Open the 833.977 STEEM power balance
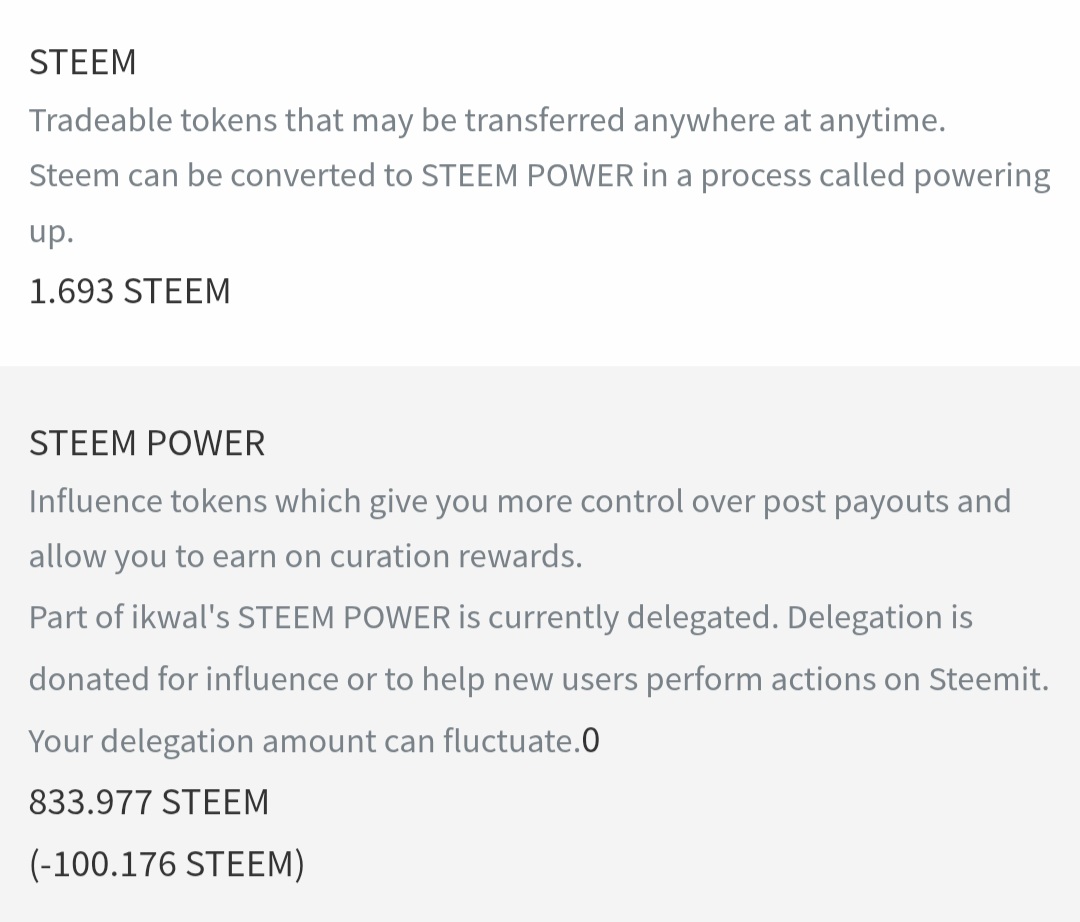Viewport: 1080px width, 922px height. tap(149, 801)
